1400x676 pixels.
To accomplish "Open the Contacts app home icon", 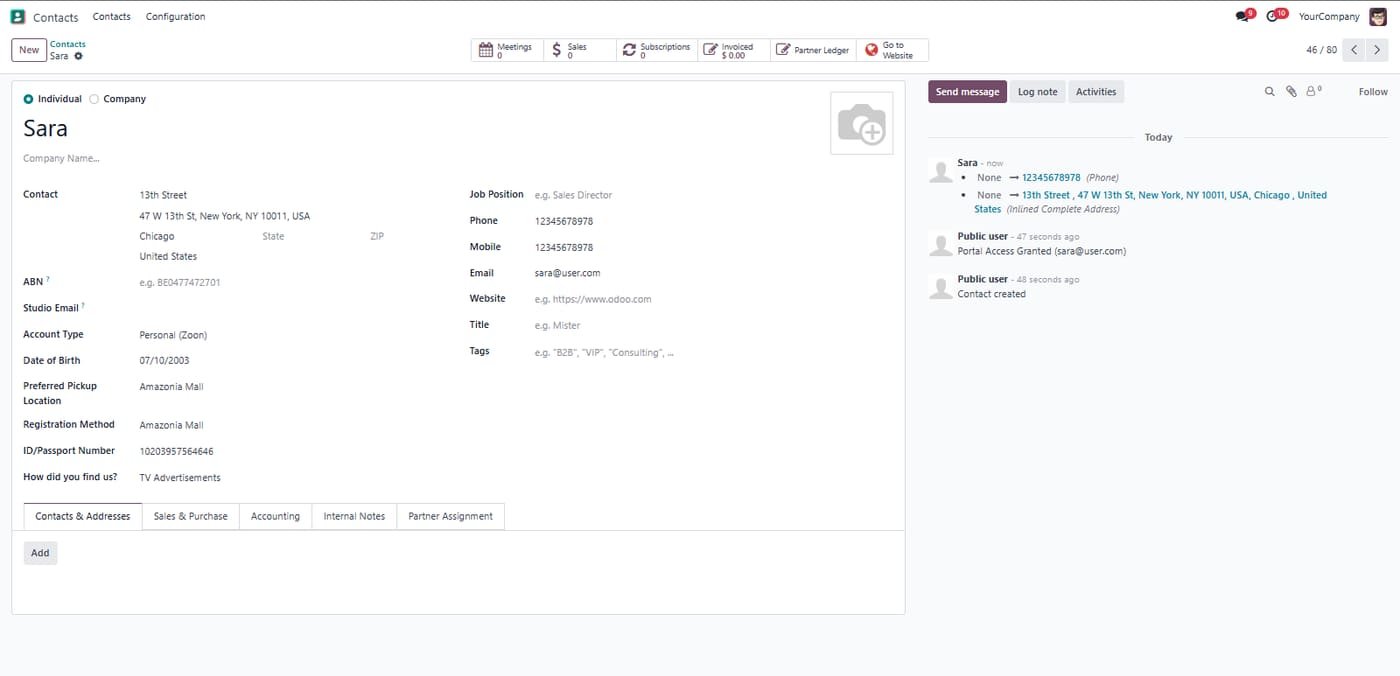I will coord(18,17).
